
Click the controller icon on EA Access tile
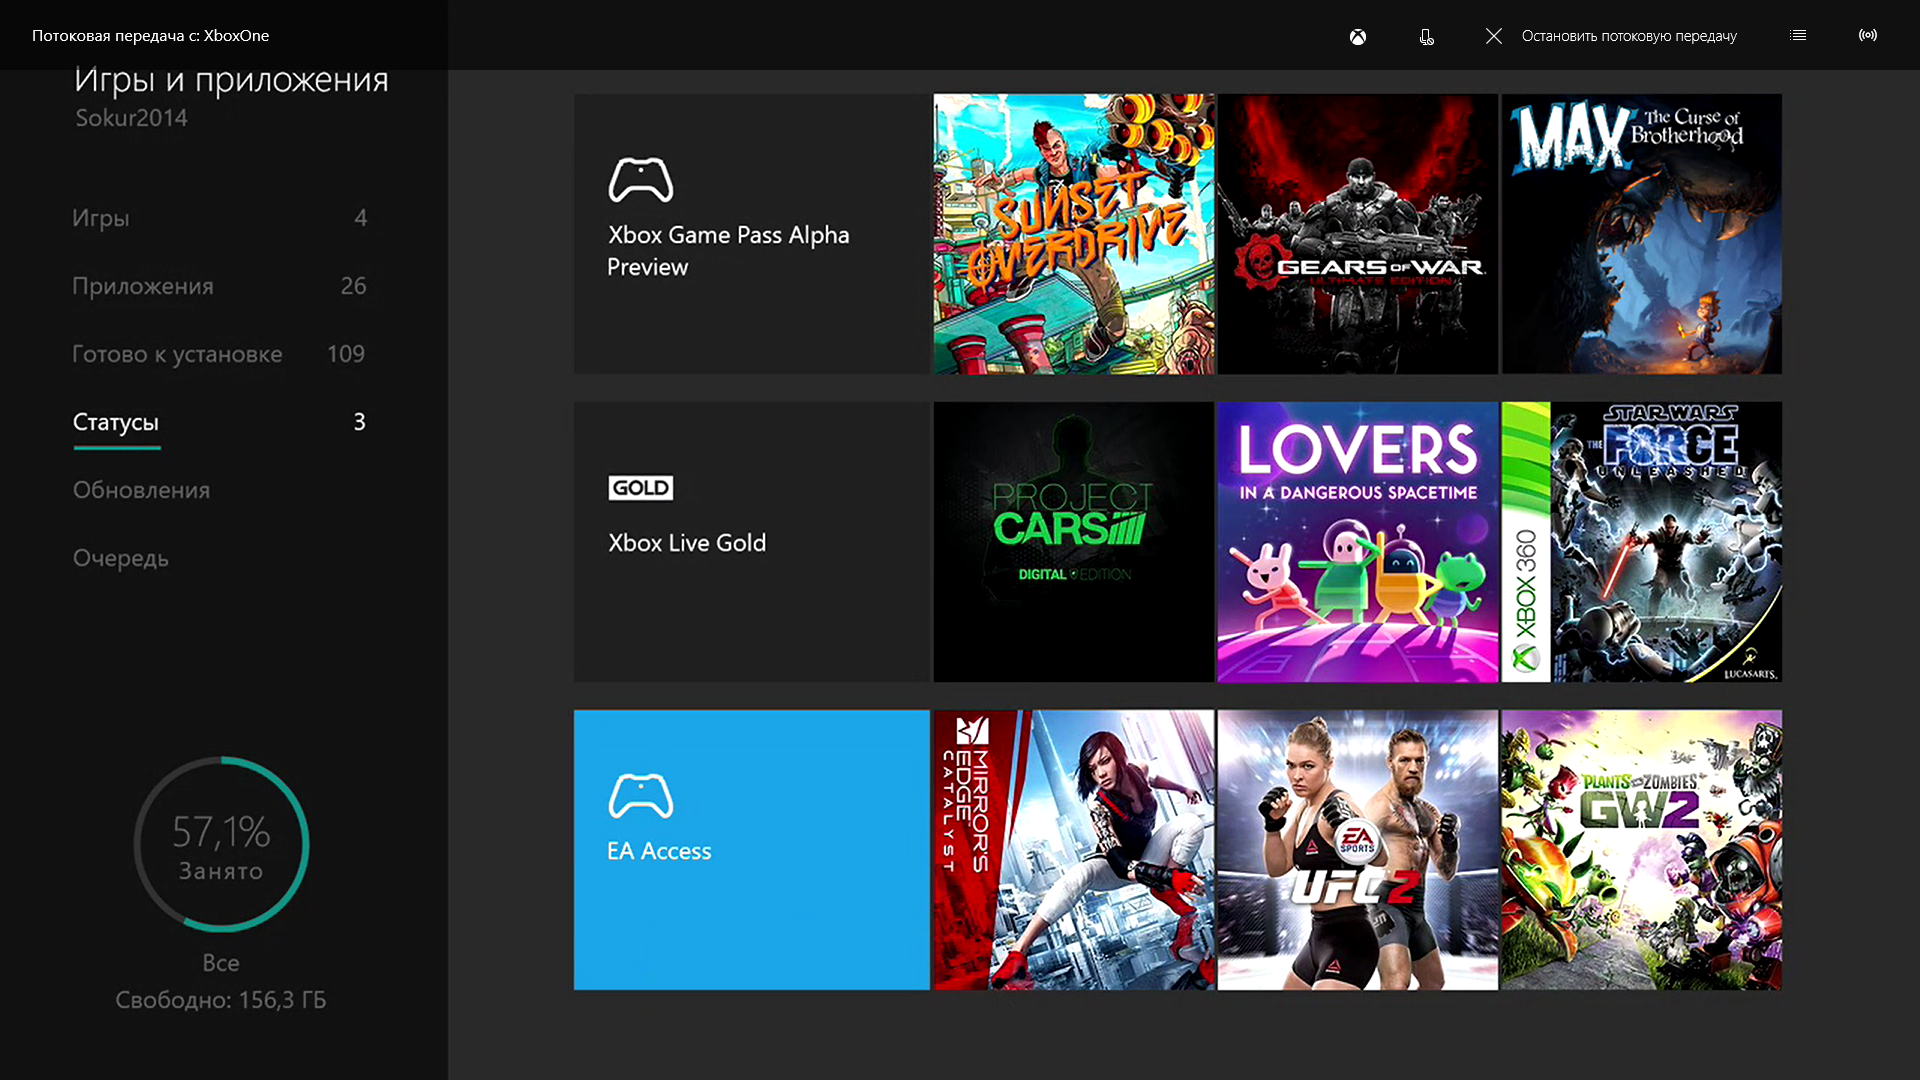pyautogui.click(x=640, y=796)
